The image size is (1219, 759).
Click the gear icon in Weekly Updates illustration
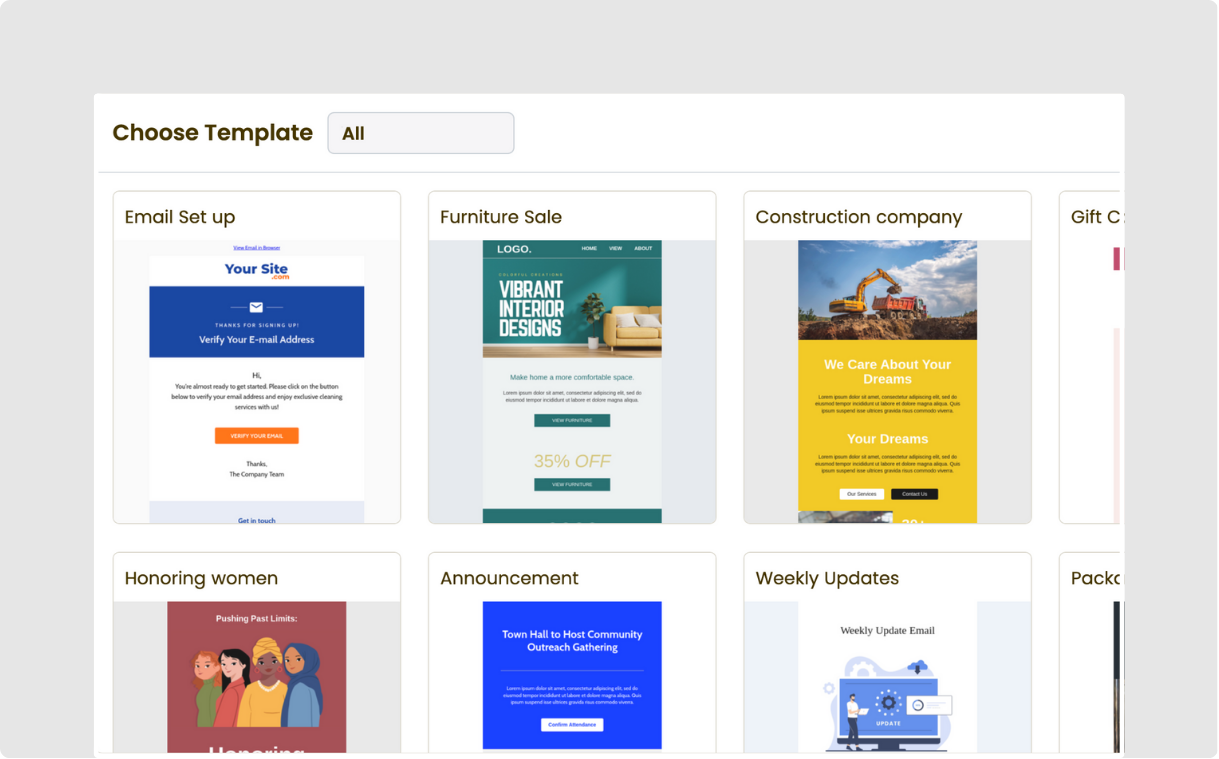click(888, 702)
